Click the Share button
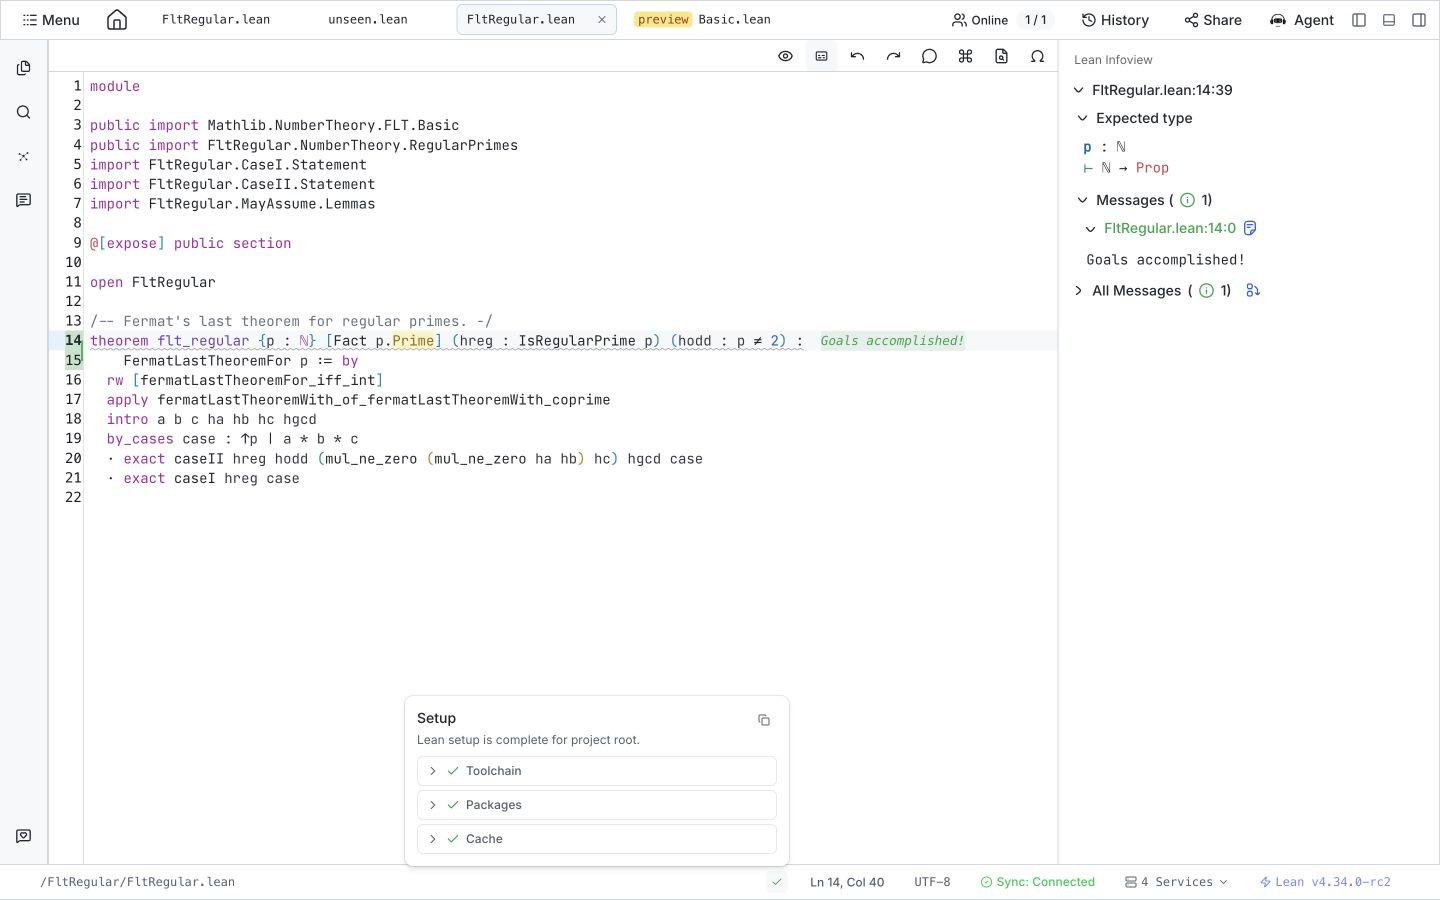The height and width of the screenshot is (900, 1440). pos(1212,20)
